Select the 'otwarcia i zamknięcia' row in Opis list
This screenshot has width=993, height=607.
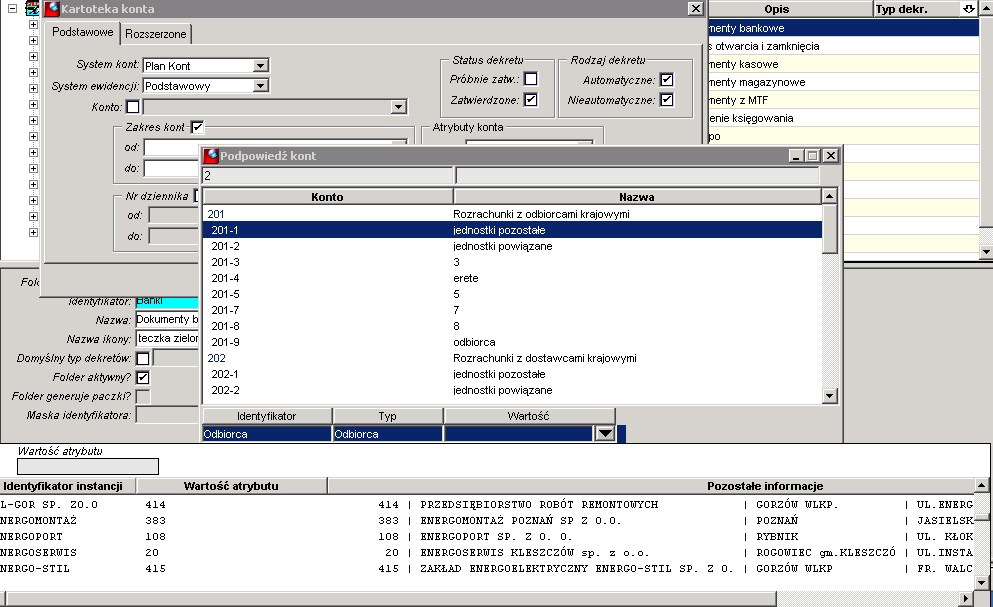(x=844, y=46)
